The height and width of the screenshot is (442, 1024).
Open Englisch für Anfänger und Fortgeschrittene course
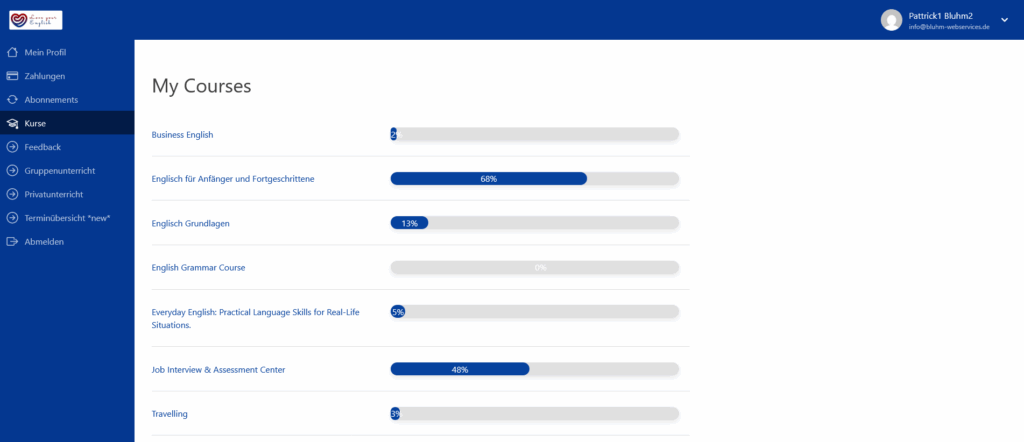233,179
